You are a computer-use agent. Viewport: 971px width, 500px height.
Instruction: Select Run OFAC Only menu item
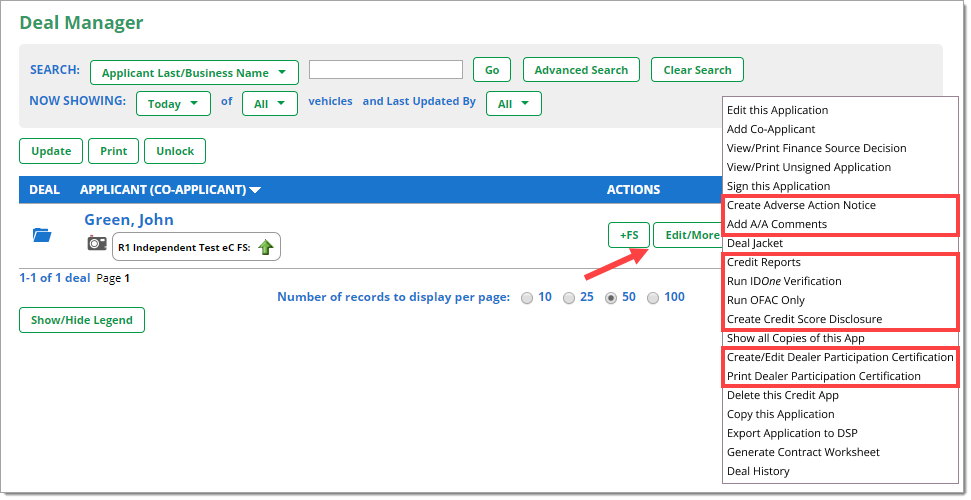point(766,300)
